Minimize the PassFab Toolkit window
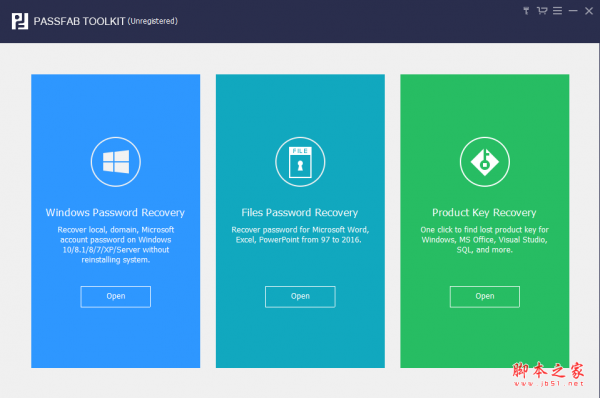The height and width of the screenshot is (398, 600). [x=573, y=11]
